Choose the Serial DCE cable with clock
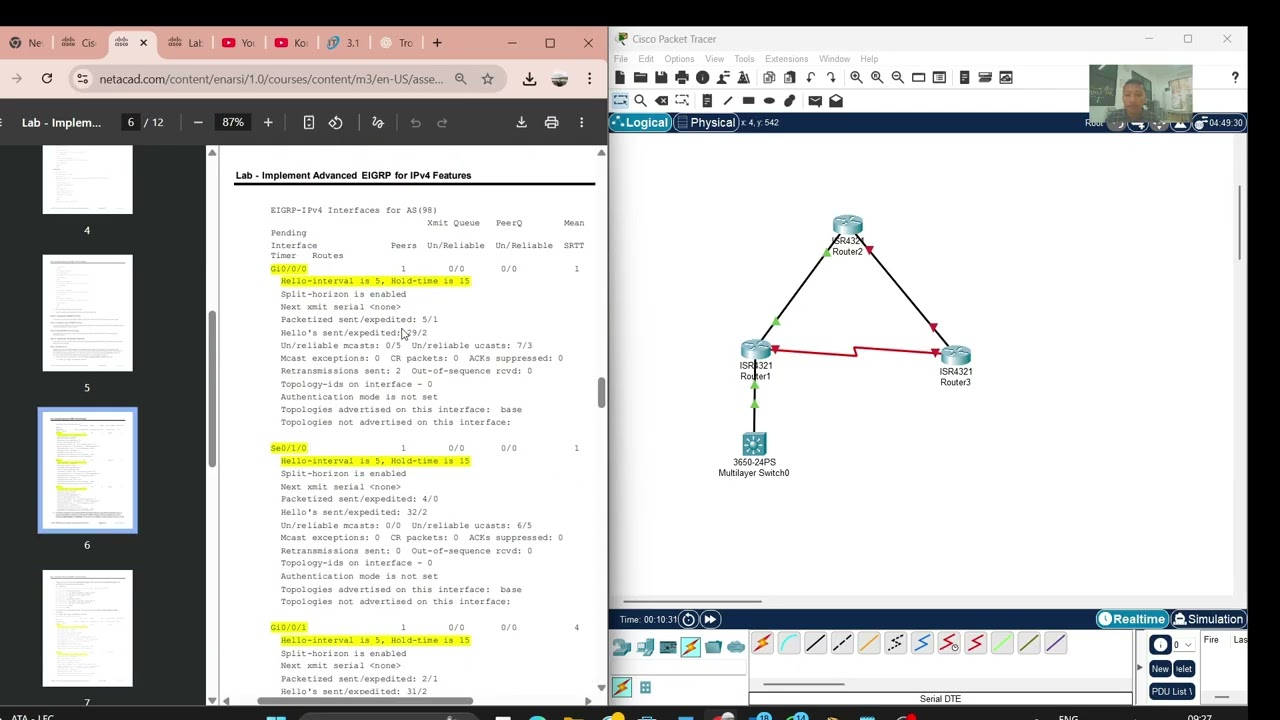The height and width of the screenshot is (720, 1280). pos(948,644)
